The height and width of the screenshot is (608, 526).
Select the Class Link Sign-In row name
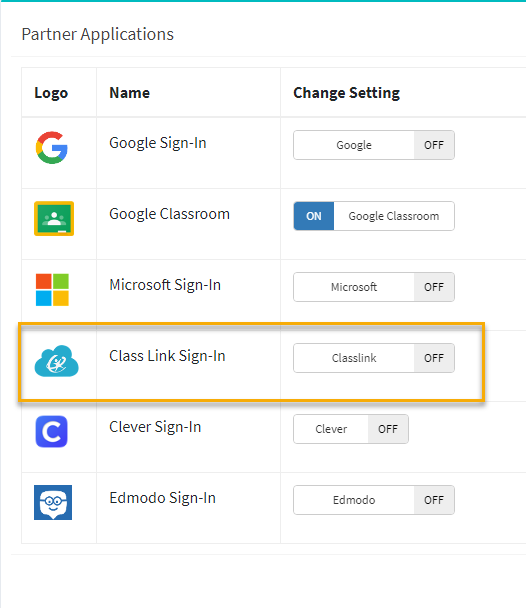pyautogui.click(x=167, y=356)
